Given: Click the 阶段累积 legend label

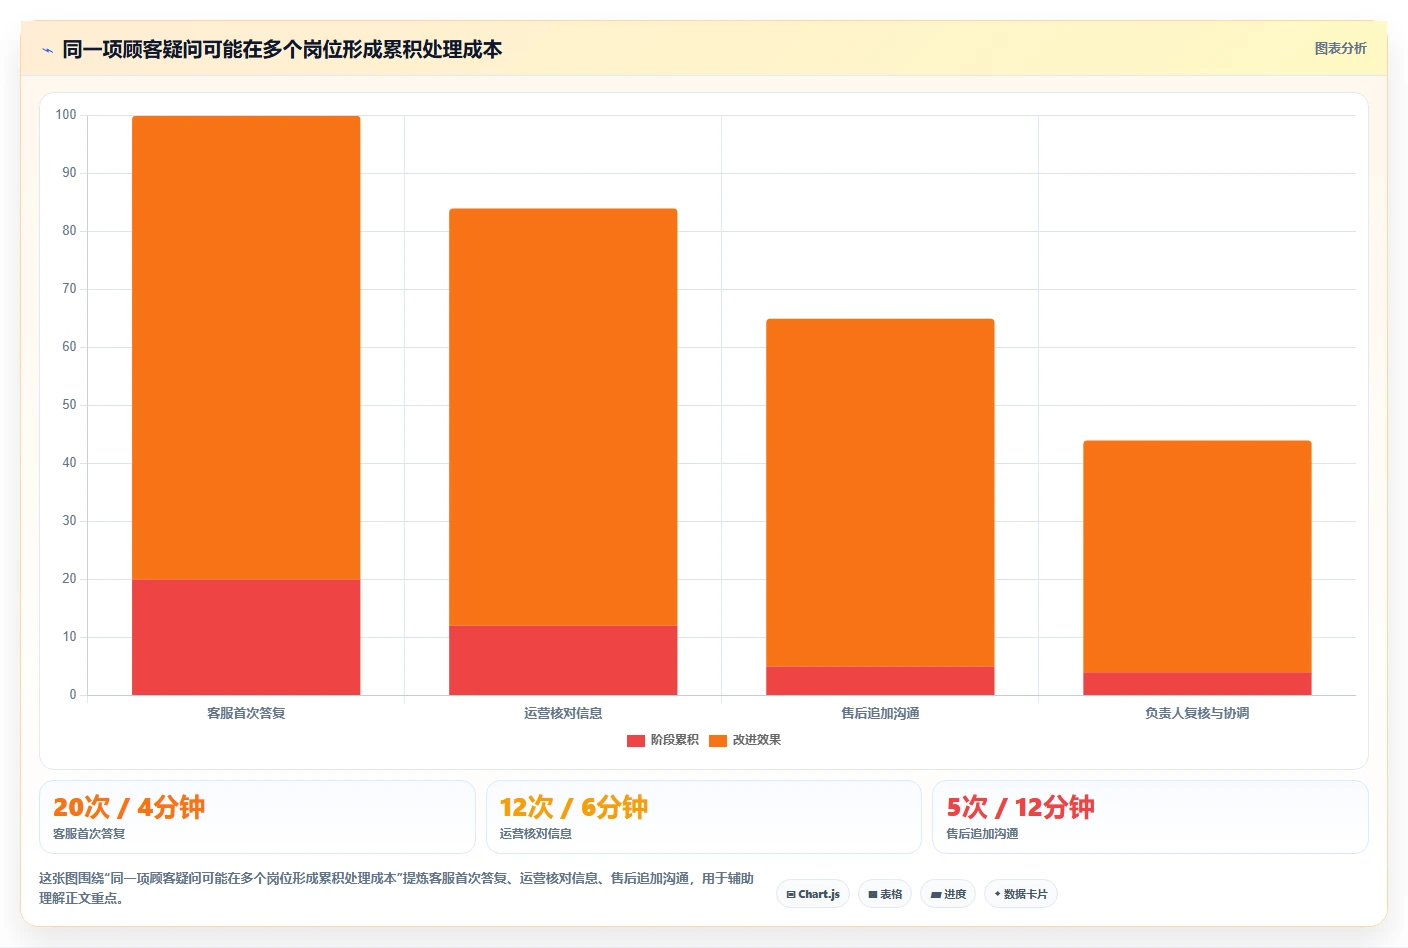Looking at the screenshot, I should [674, 740].
